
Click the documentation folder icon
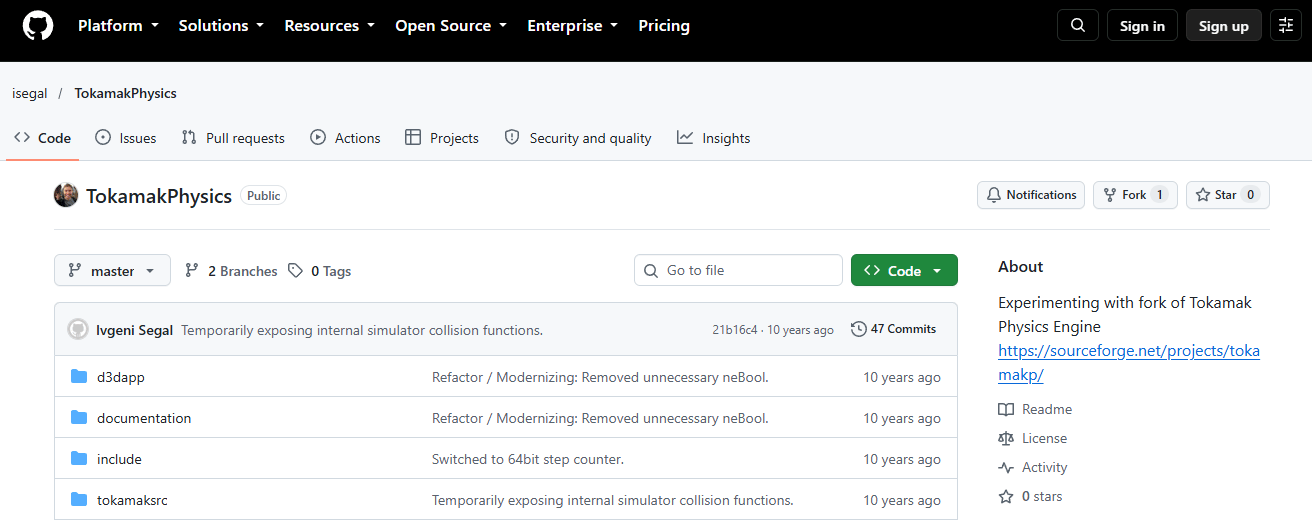79,418
